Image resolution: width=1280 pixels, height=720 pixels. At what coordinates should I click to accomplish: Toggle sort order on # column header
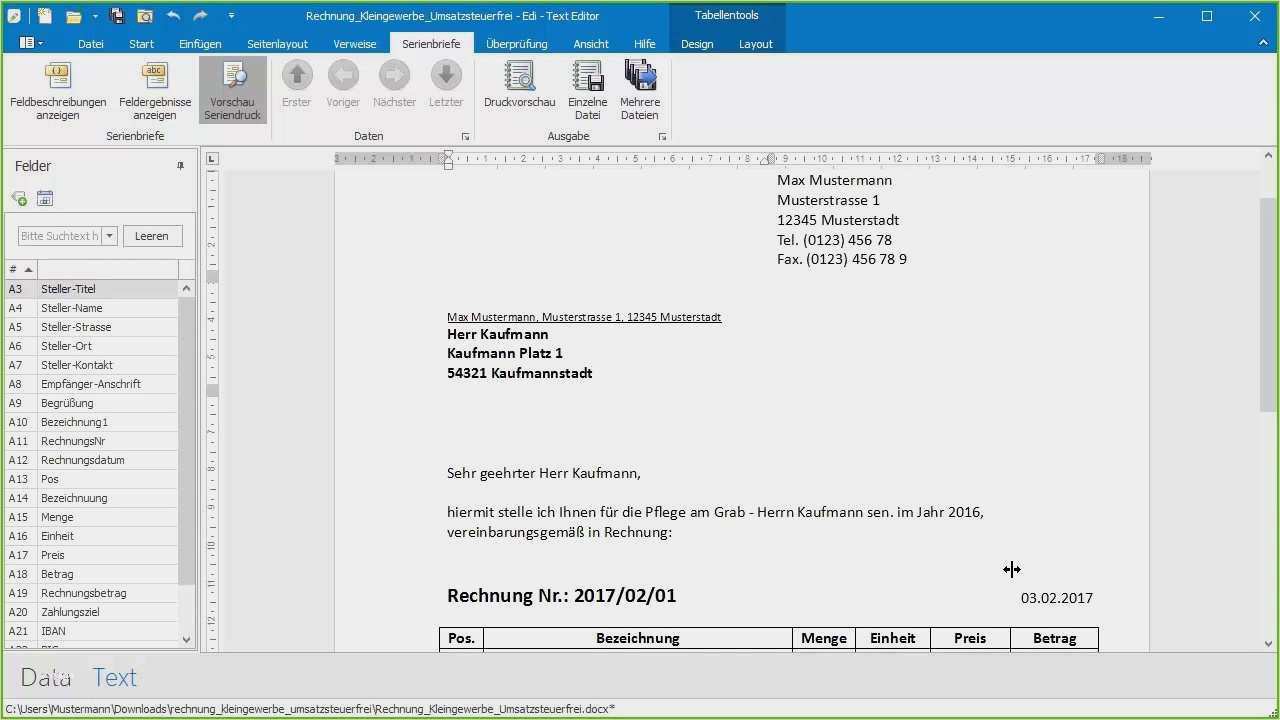pyautogui.click(x=20, y=270)
